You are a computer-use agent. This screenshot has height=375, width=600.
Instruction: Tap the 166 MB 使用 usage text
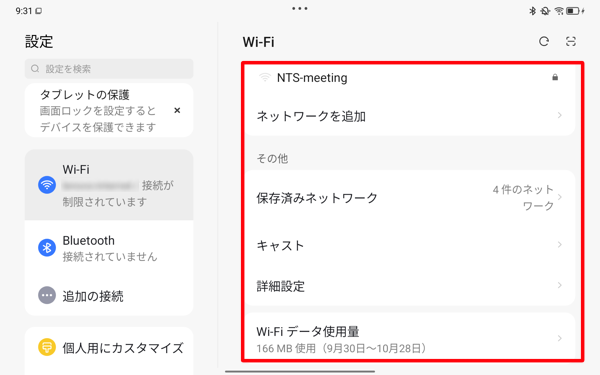click(x=341, y=349)
